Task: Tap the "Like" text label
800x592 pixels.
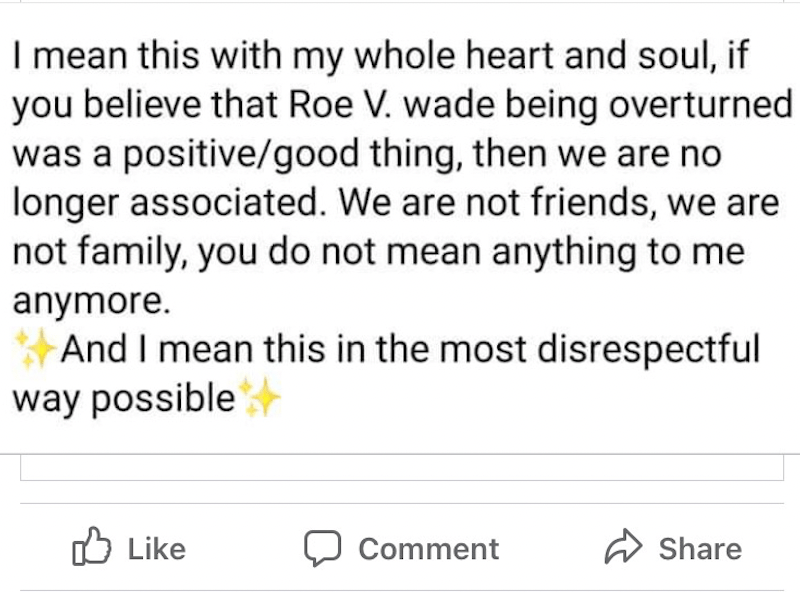Action: click(x=157, y=549)
